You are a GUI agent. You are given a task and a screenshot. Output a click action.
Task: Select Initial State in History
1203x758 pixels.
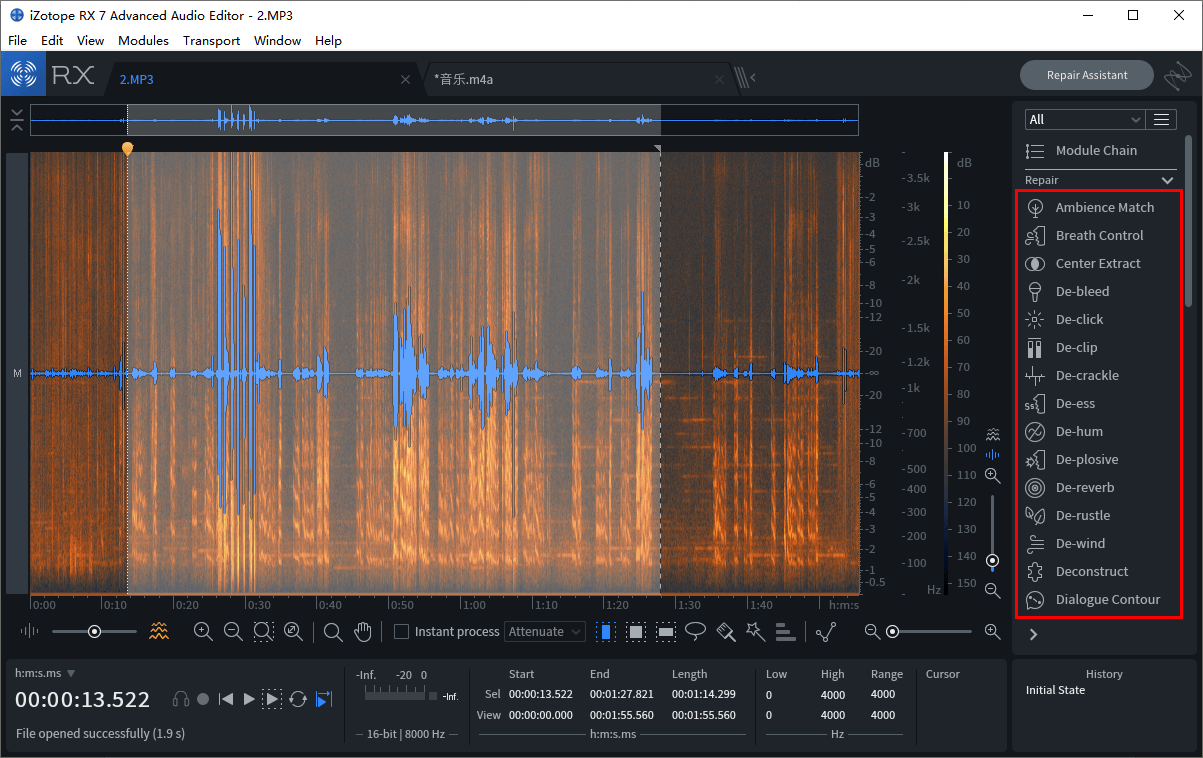[1055, 690]
